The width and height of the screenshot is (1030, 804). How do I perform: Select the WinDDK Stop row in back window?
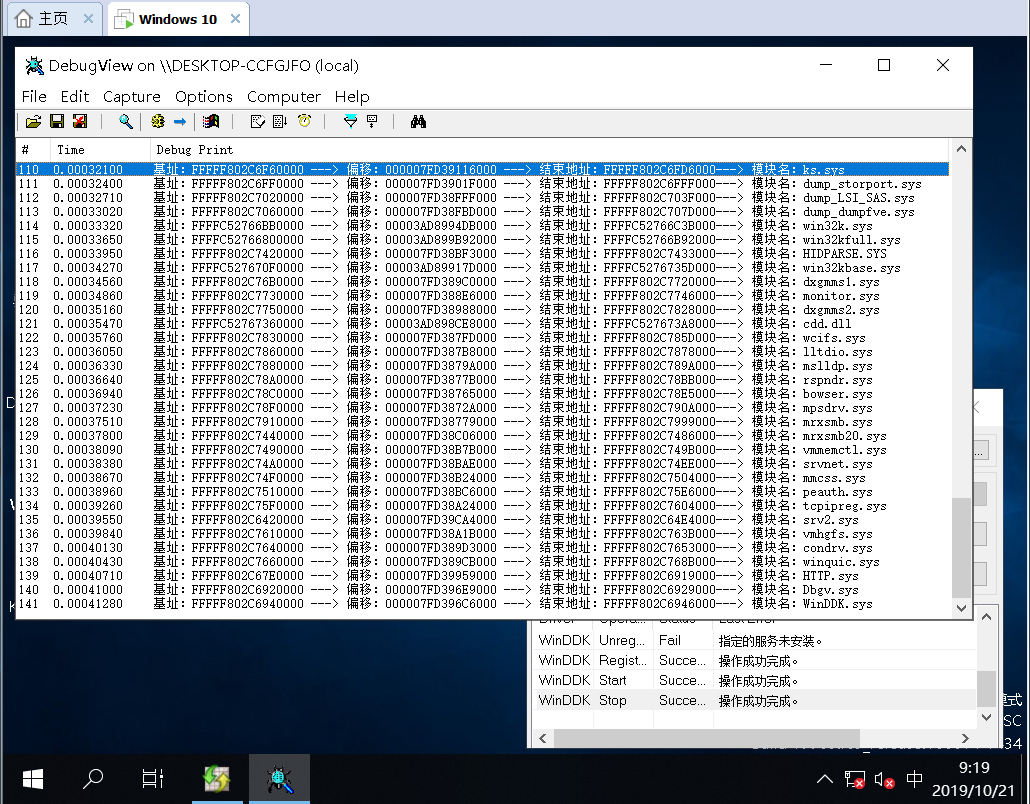point(754,700)
